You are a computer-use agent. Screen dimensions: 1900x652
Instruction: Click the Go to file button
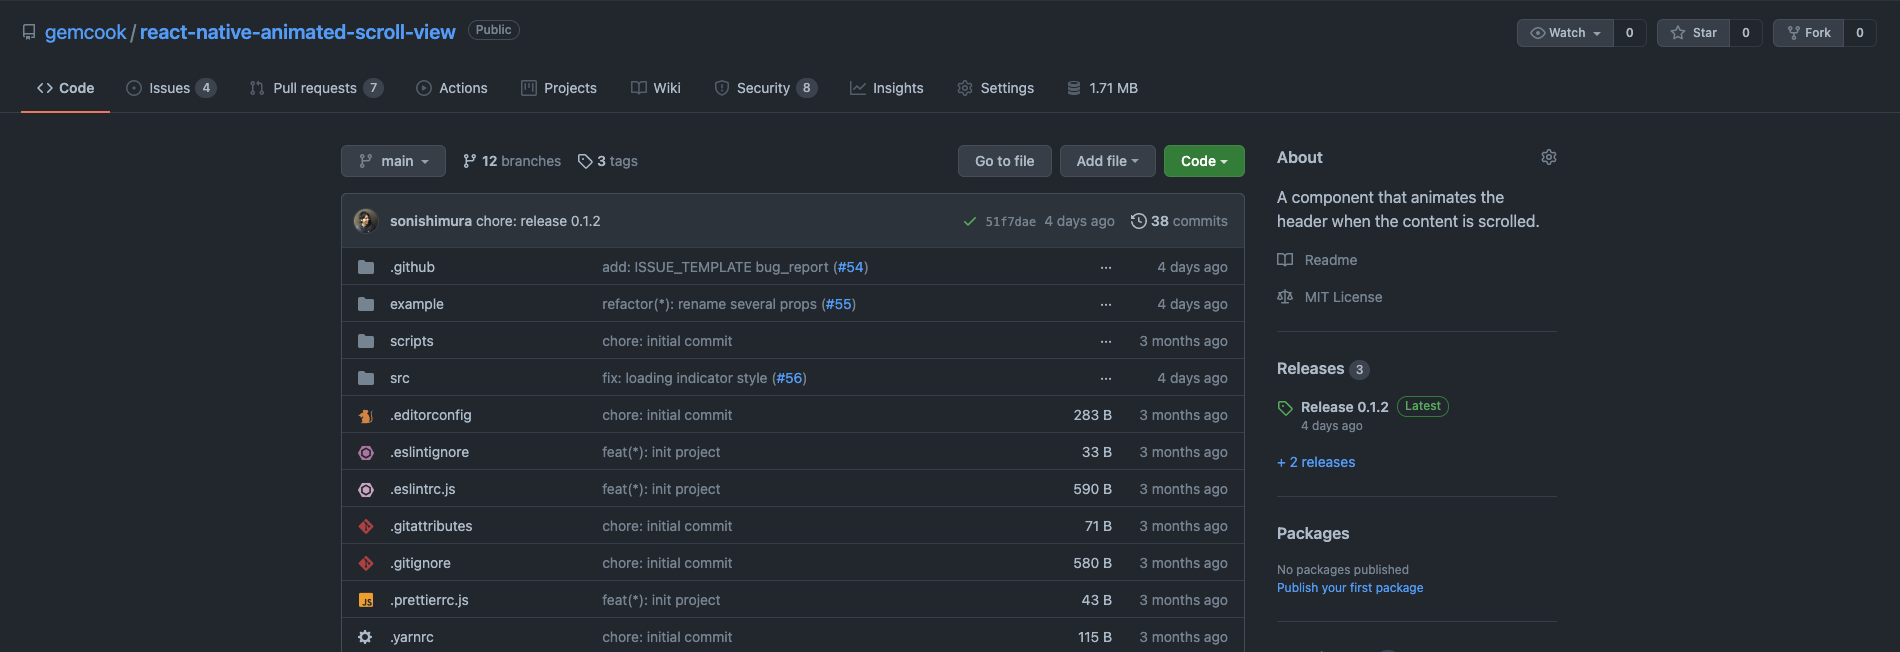(1004, 161)
